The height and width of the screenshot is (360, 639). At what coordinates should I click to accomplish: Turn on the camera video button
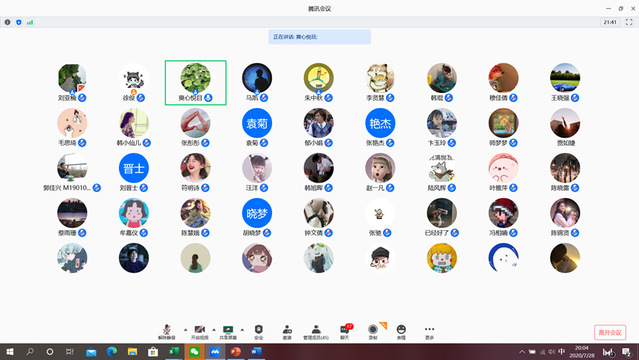tap(199, 332)
